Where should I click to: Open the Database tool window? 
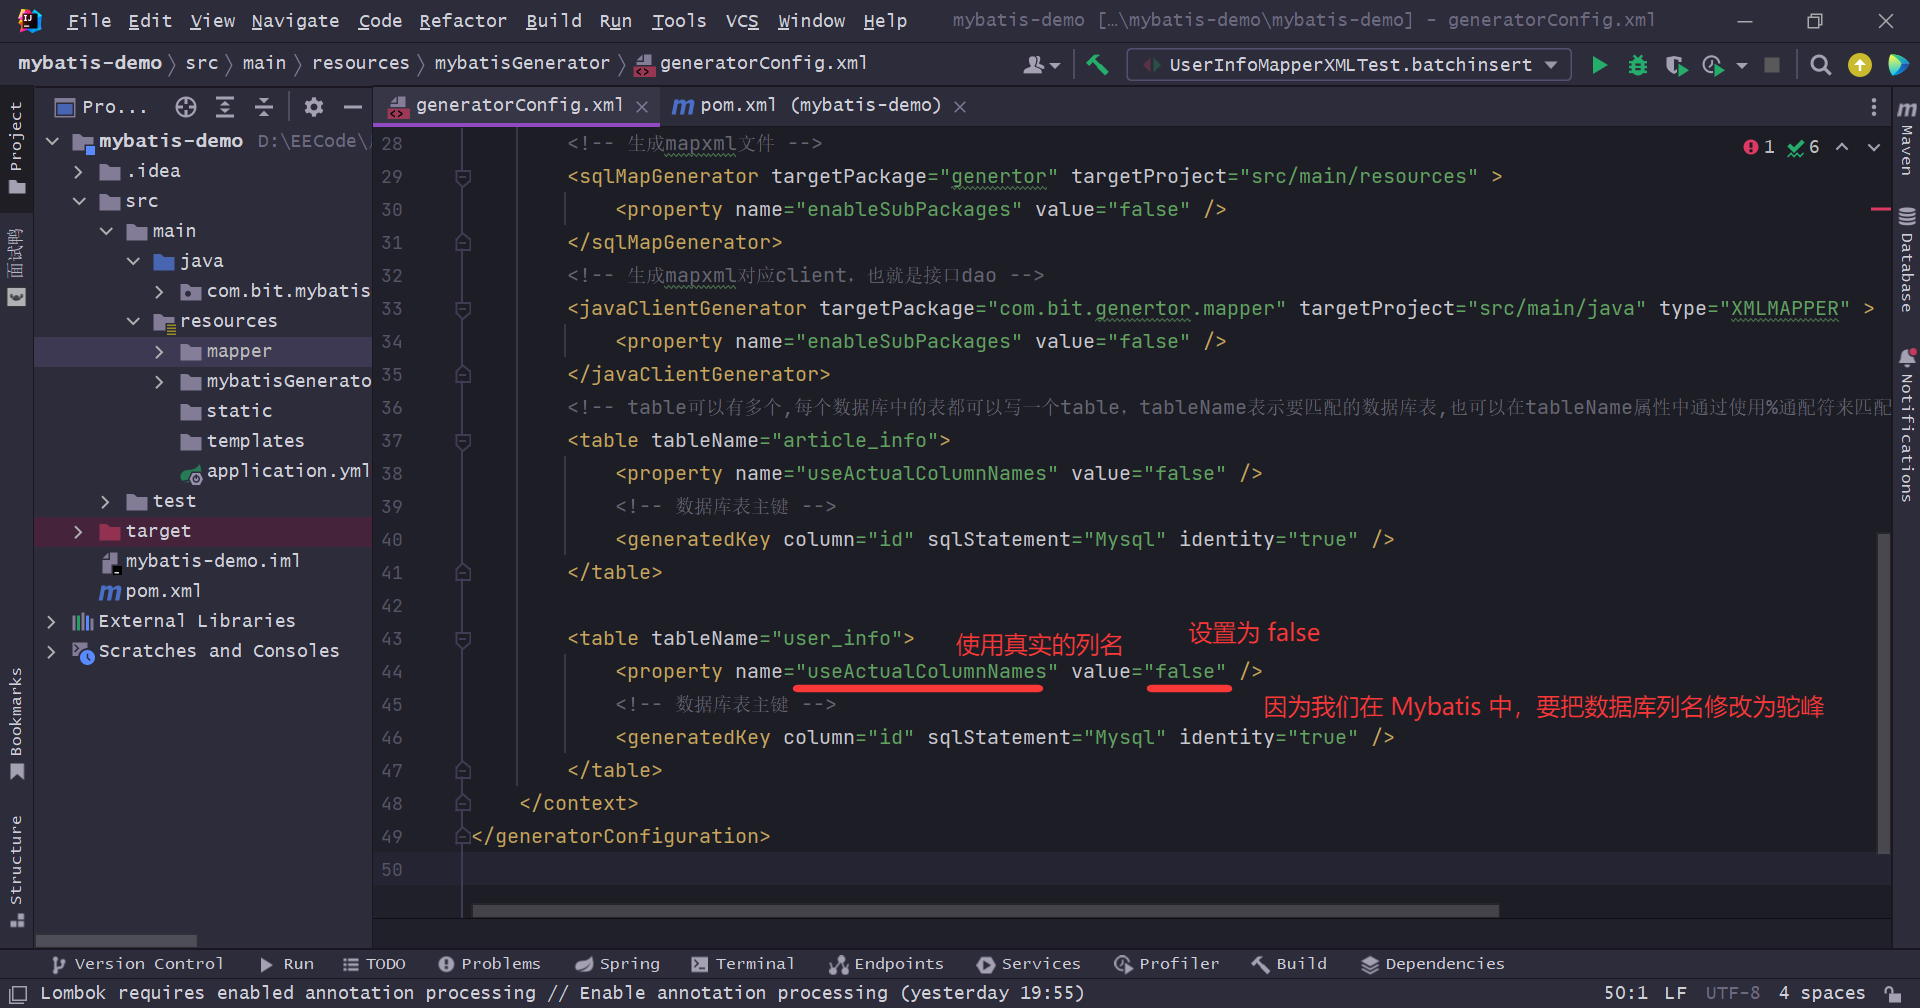1906,261
